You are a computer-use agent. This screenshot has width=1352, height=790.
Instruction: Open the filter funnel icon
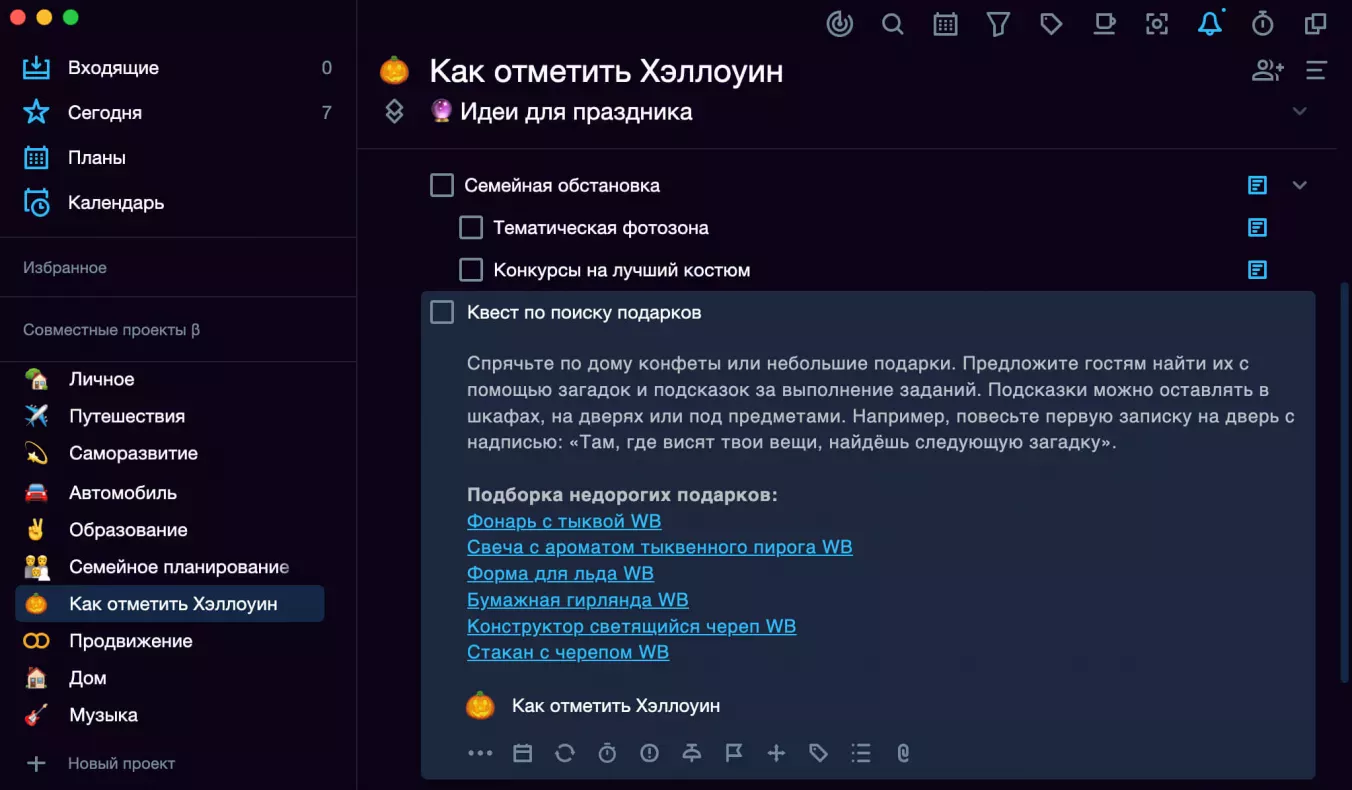click(x=998, y=24)
